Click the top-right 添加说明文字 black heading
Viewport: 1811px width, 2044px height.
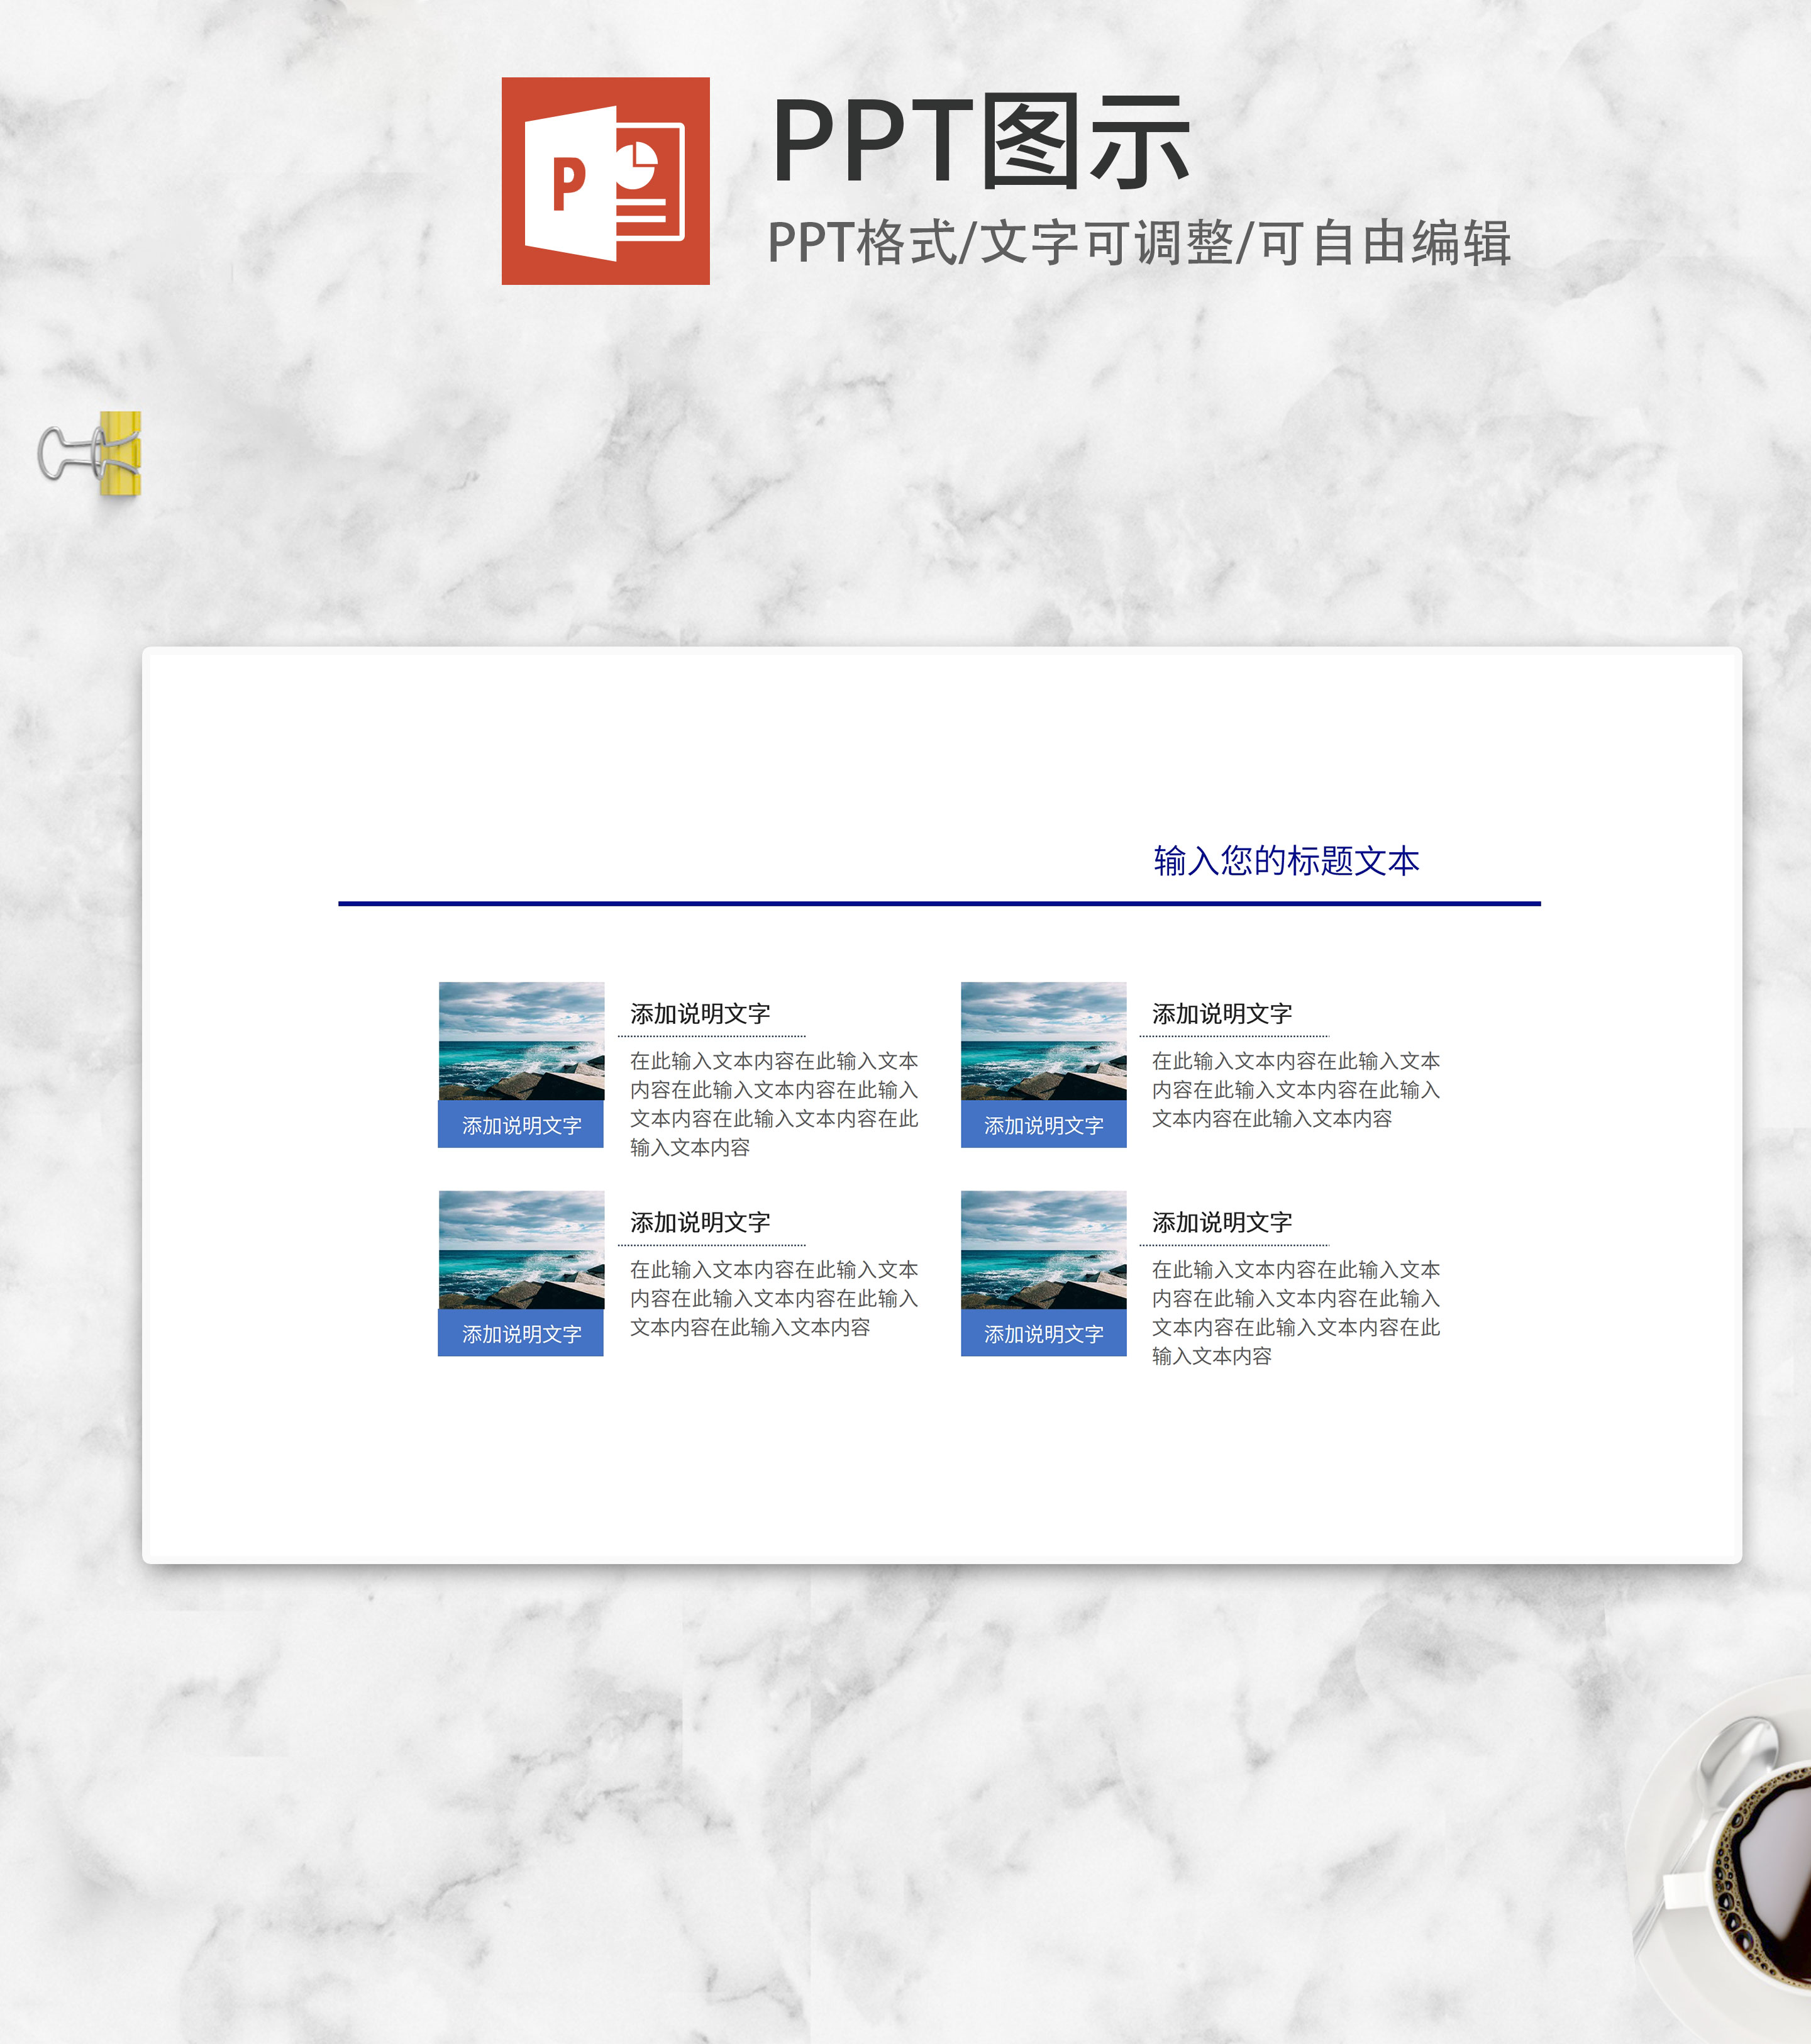(1222, 1014)
